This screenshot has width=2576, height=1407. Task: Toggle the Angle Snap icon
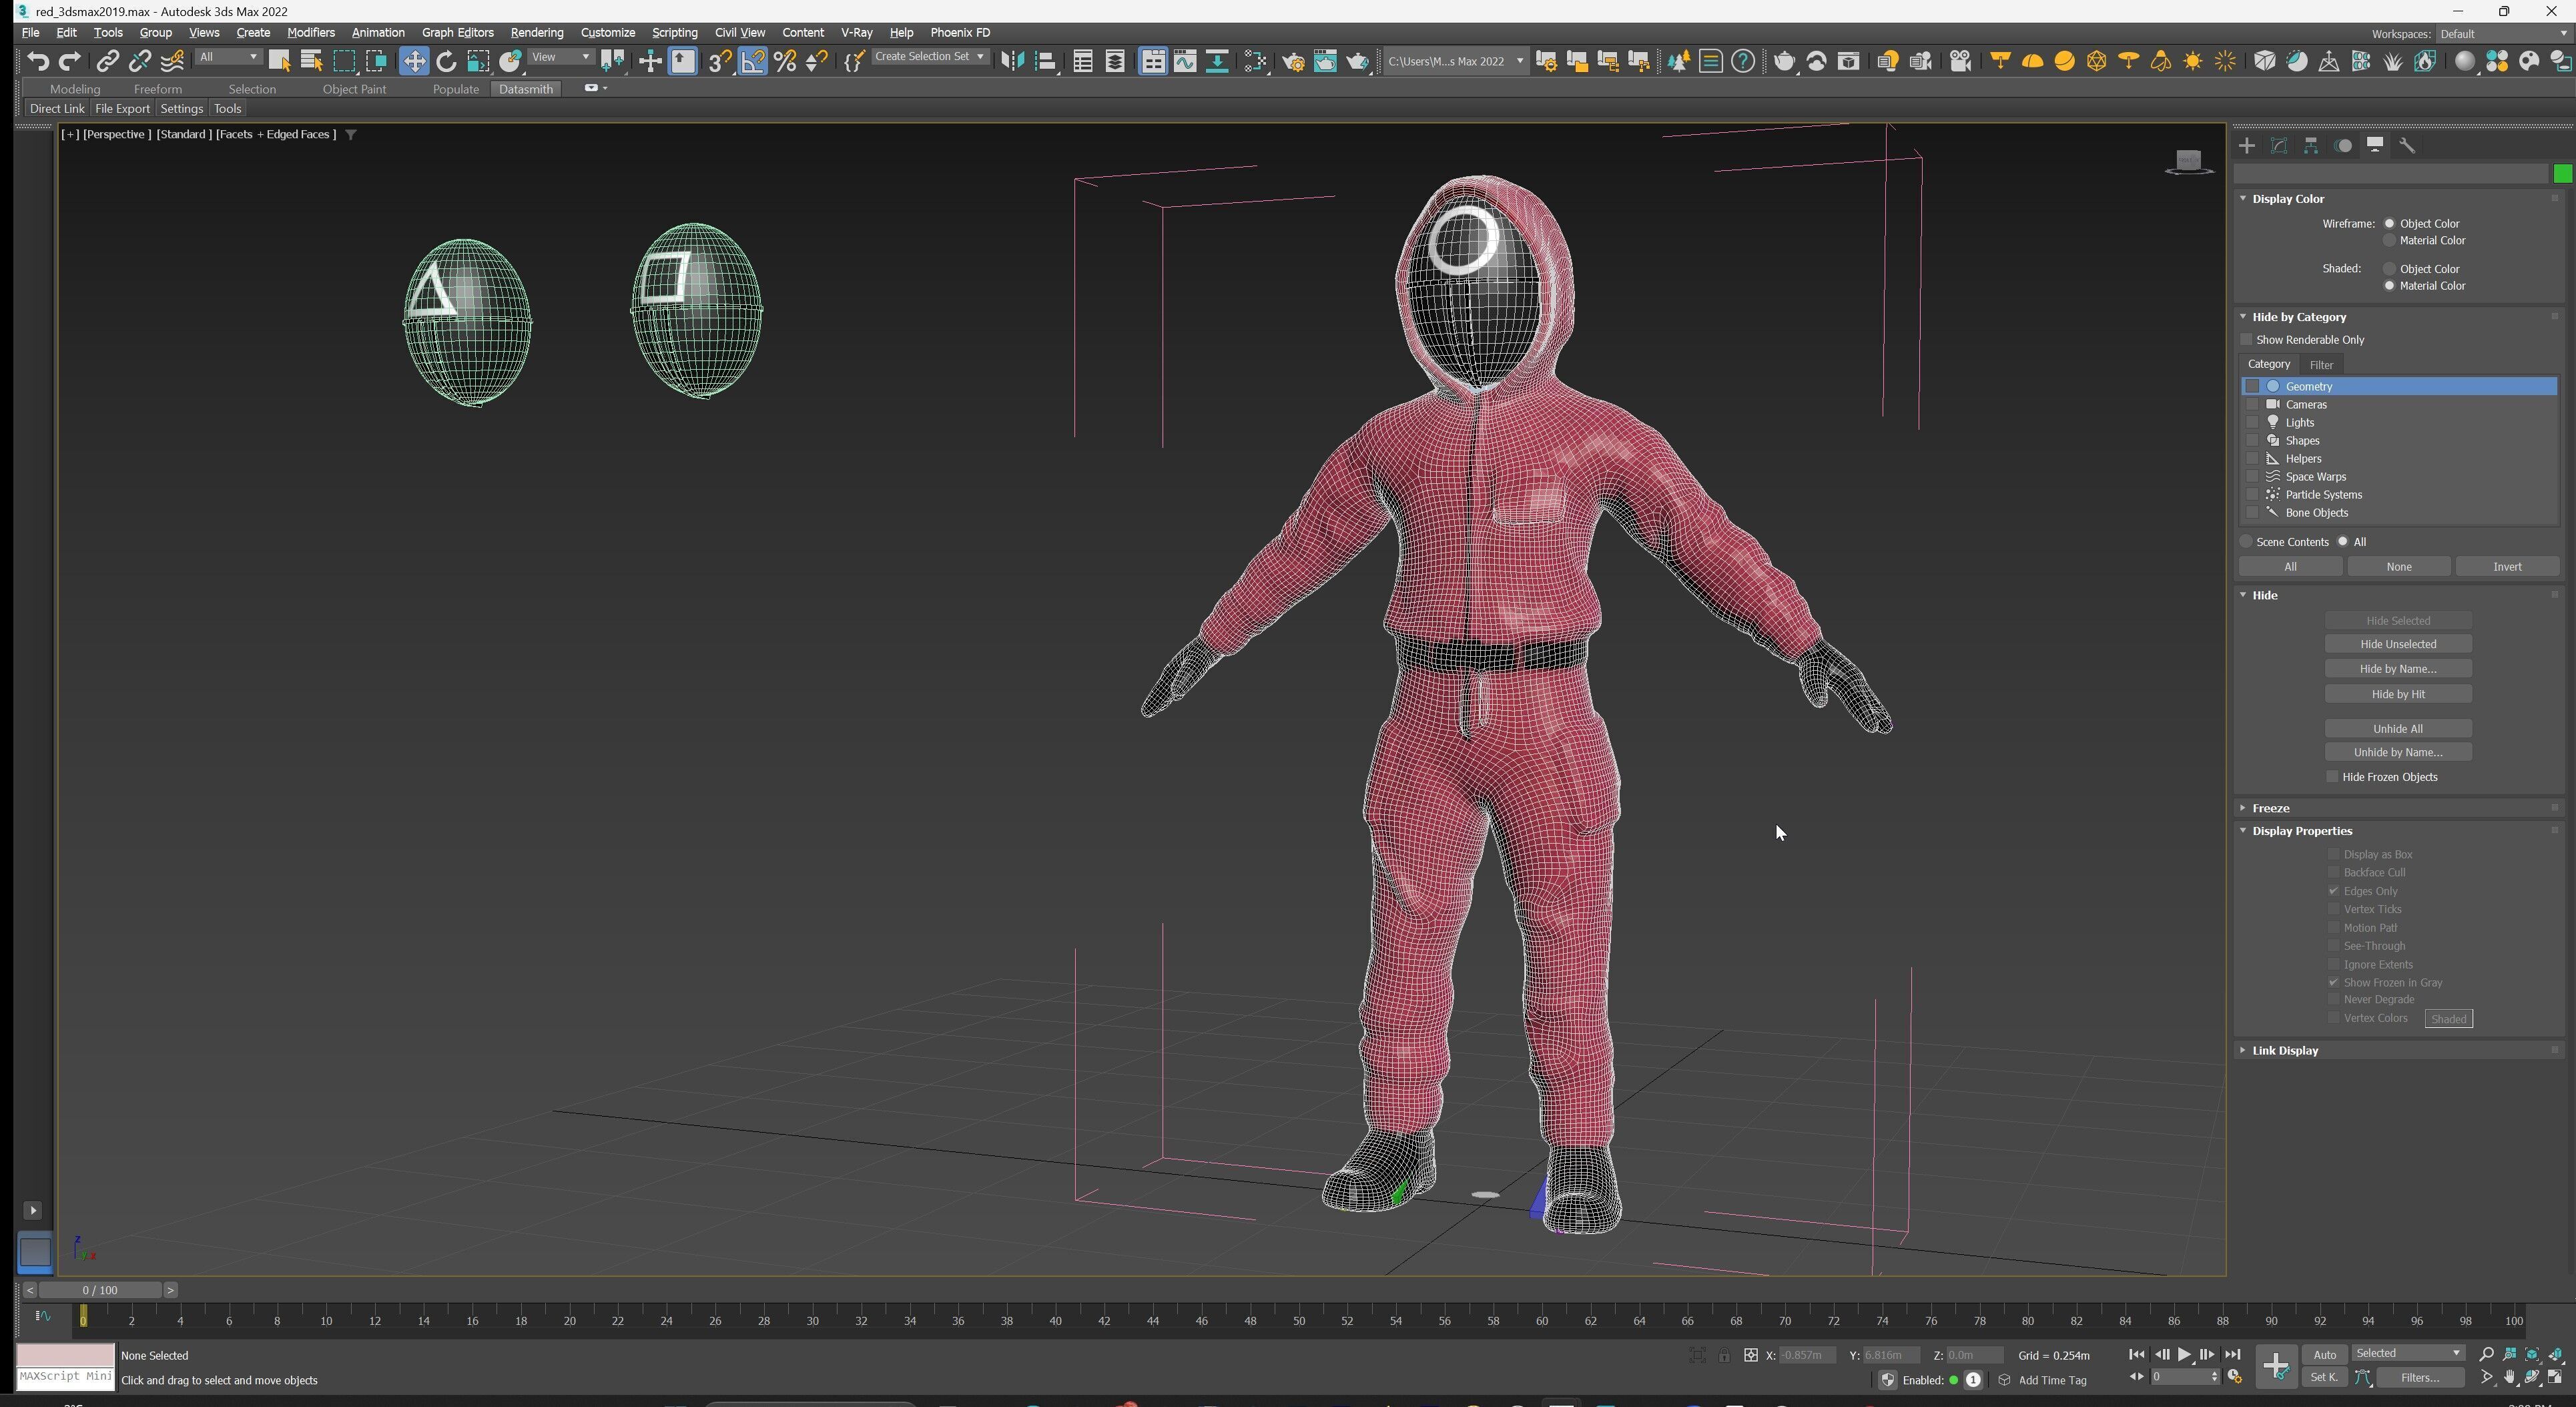coord(752,62)
